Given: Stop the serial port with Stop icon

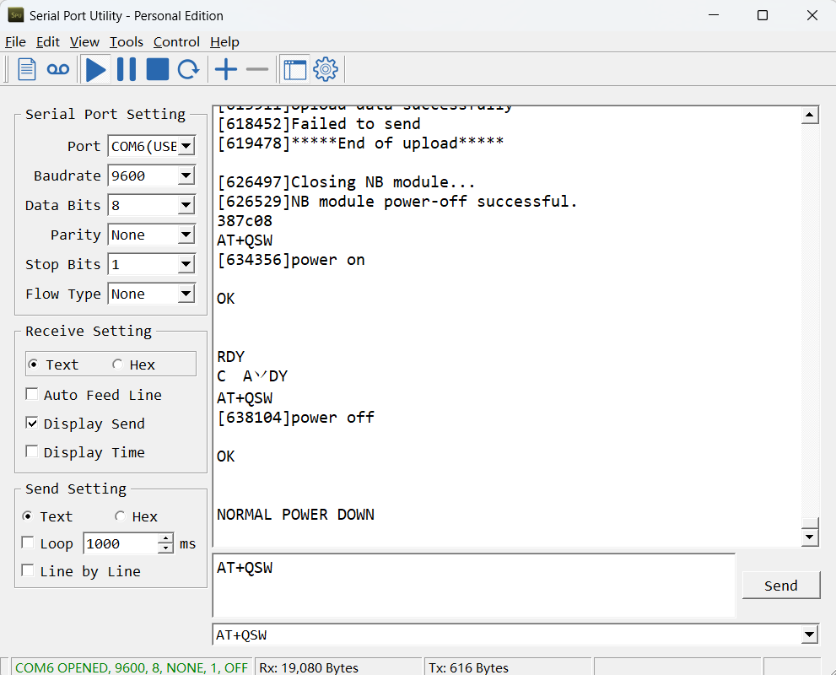Looking at the screenshot, I should pyautogui.click(x=157, y=69).
